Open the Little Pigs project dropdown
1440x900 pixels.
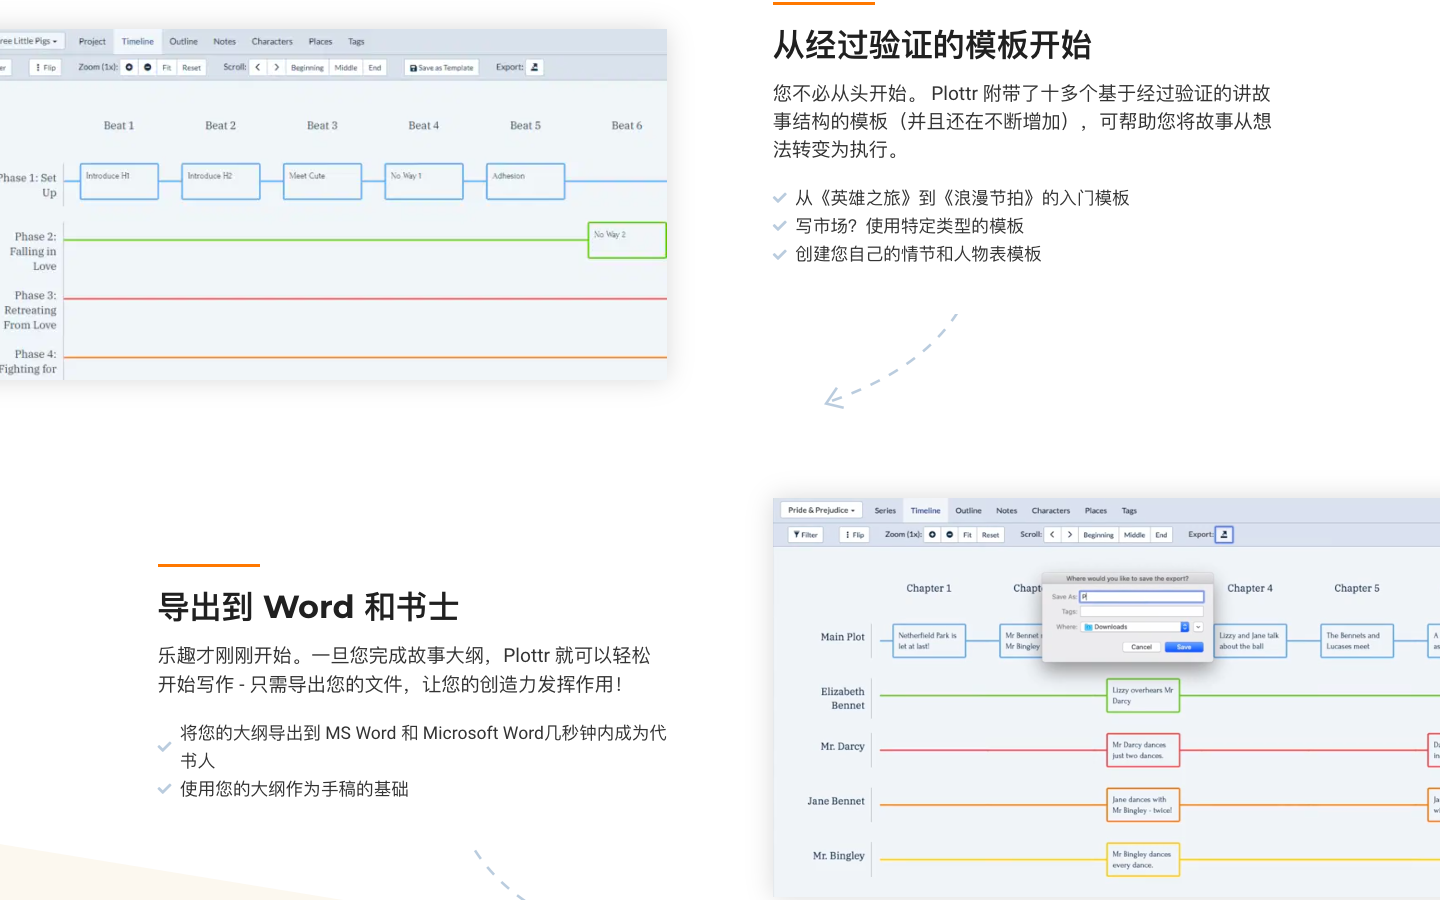[x=31, y=41]
